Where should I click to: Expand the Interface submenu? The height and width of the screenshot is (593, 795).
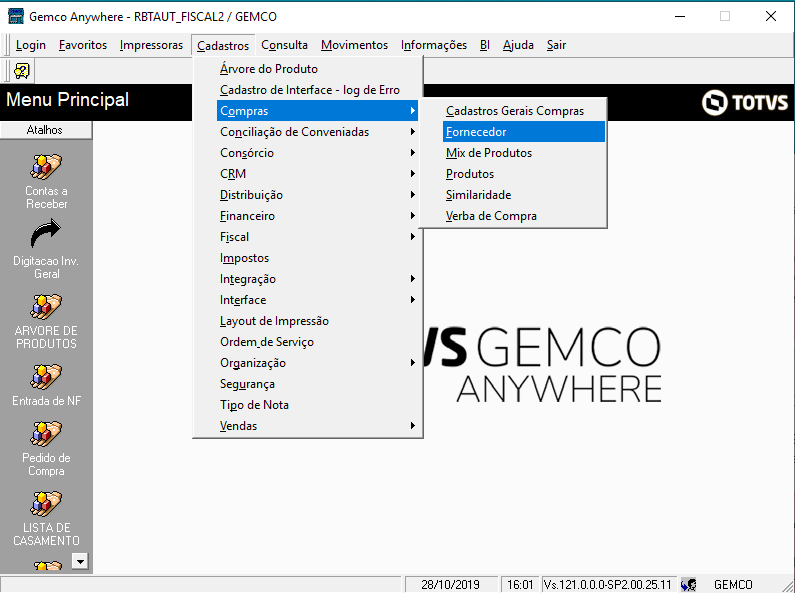317,300
